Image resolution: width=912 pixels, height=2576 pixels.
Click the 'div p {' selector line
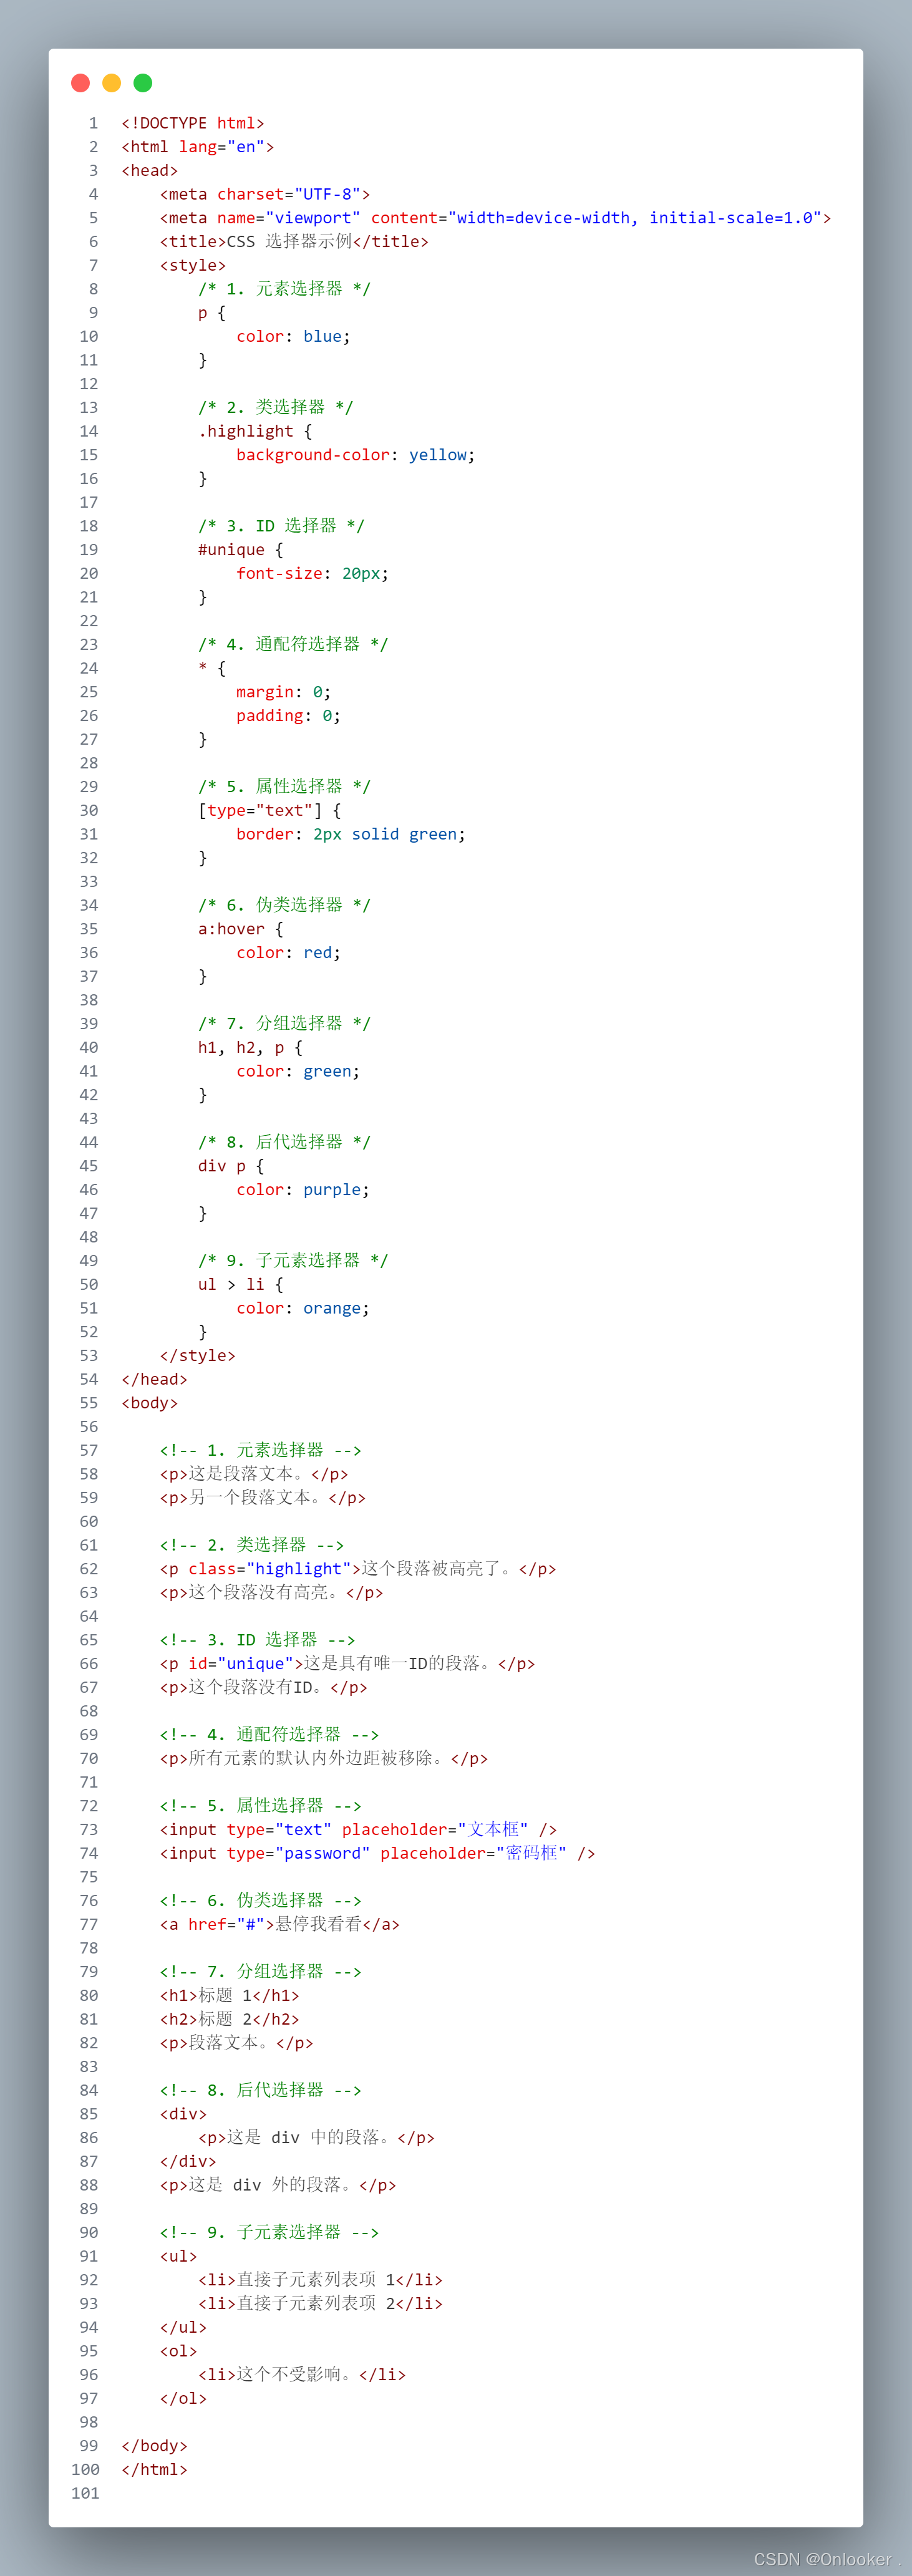231,1166
